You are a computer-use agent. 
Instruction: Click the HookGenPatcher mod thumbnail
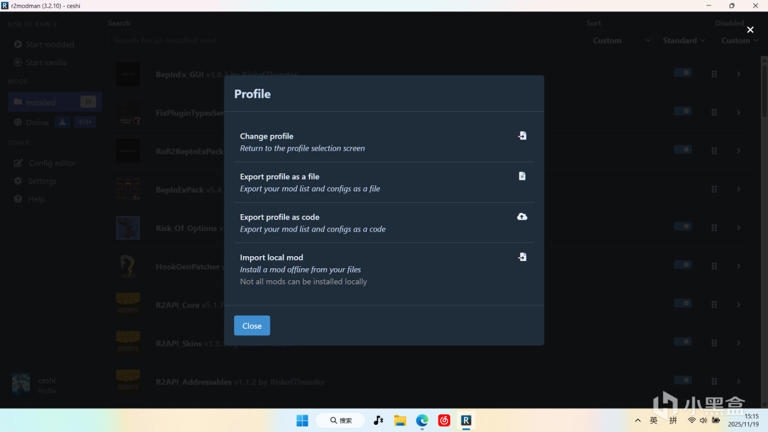pos(128,266)
